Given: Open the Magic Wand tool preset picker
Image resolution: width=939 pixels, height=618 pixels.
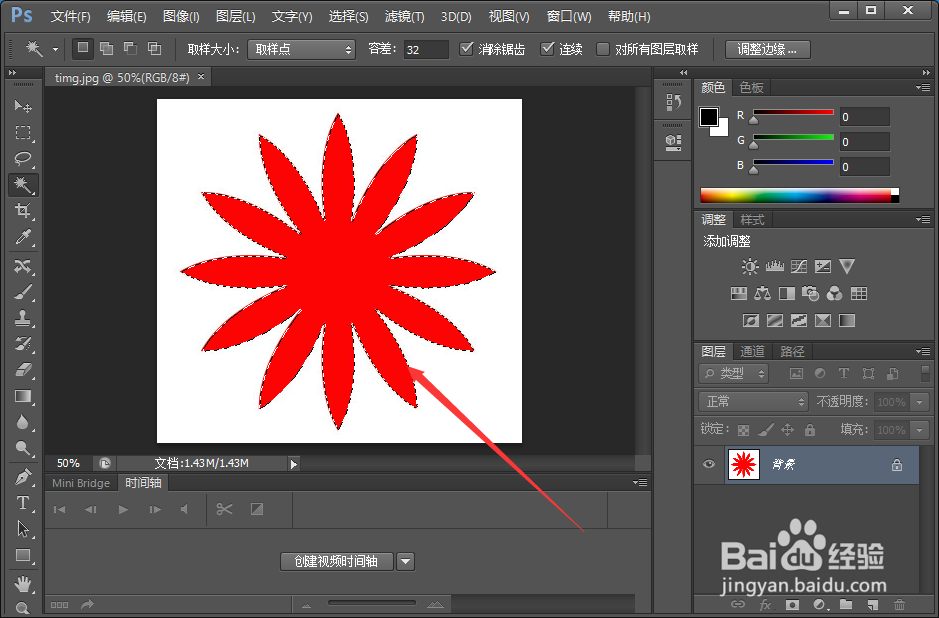Looking at the screenshot, I should tap(55, 50).
